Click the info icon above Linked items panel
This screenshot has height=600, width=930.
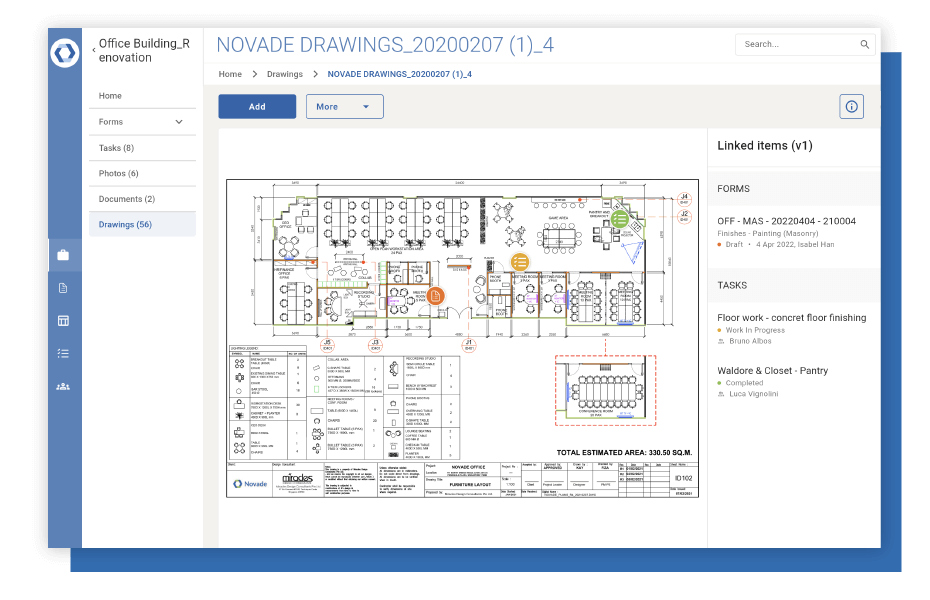851,106
